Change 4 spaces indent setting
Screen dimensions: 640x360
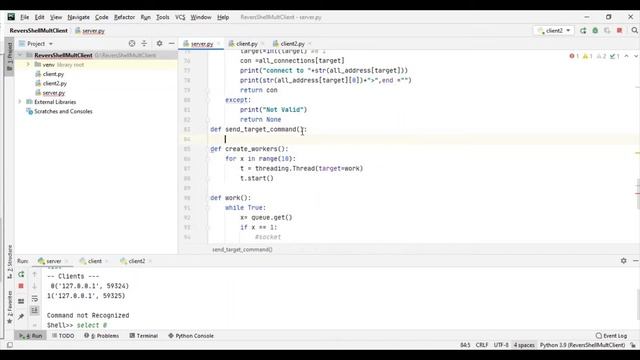524,345
